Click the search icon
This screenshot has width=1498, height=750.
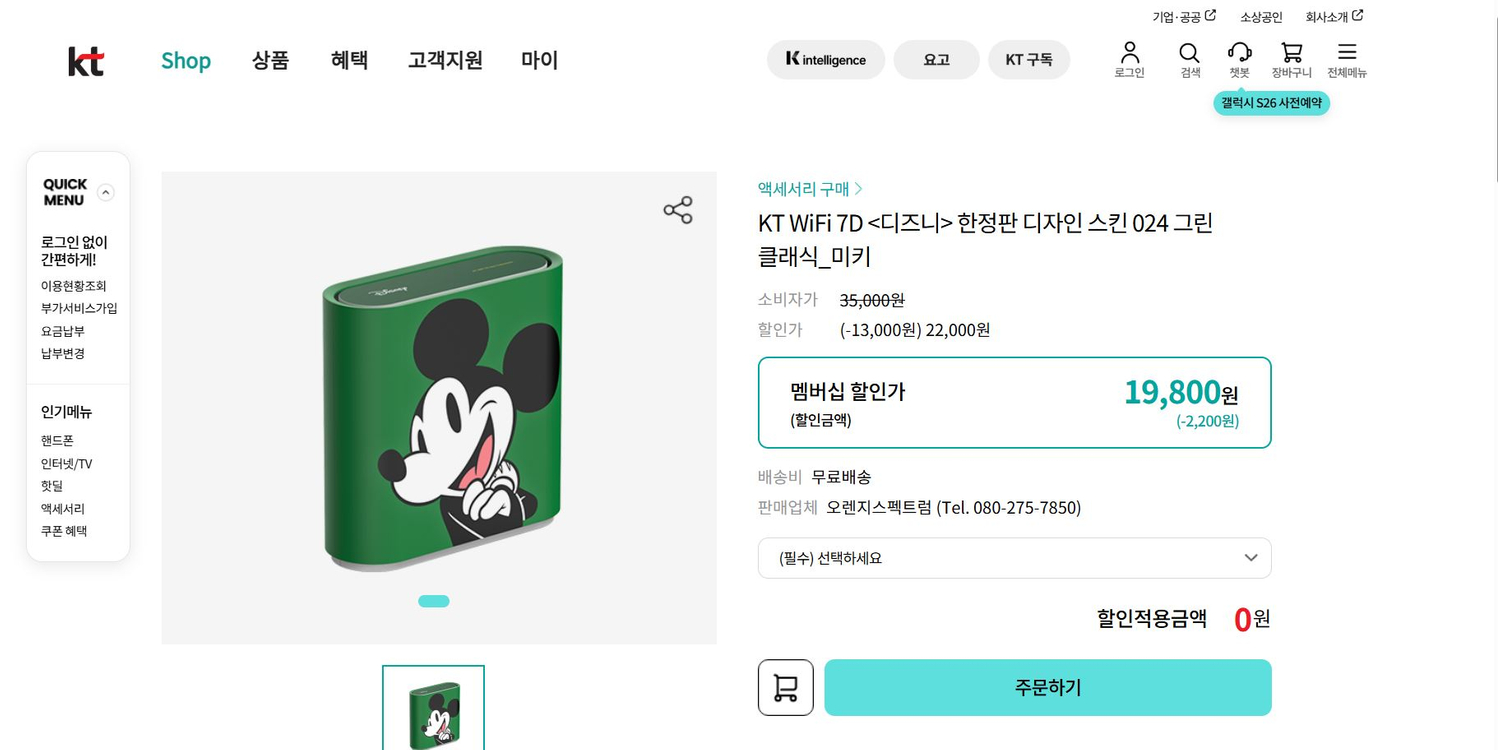pyautogui.click(x=1189, y=58)
